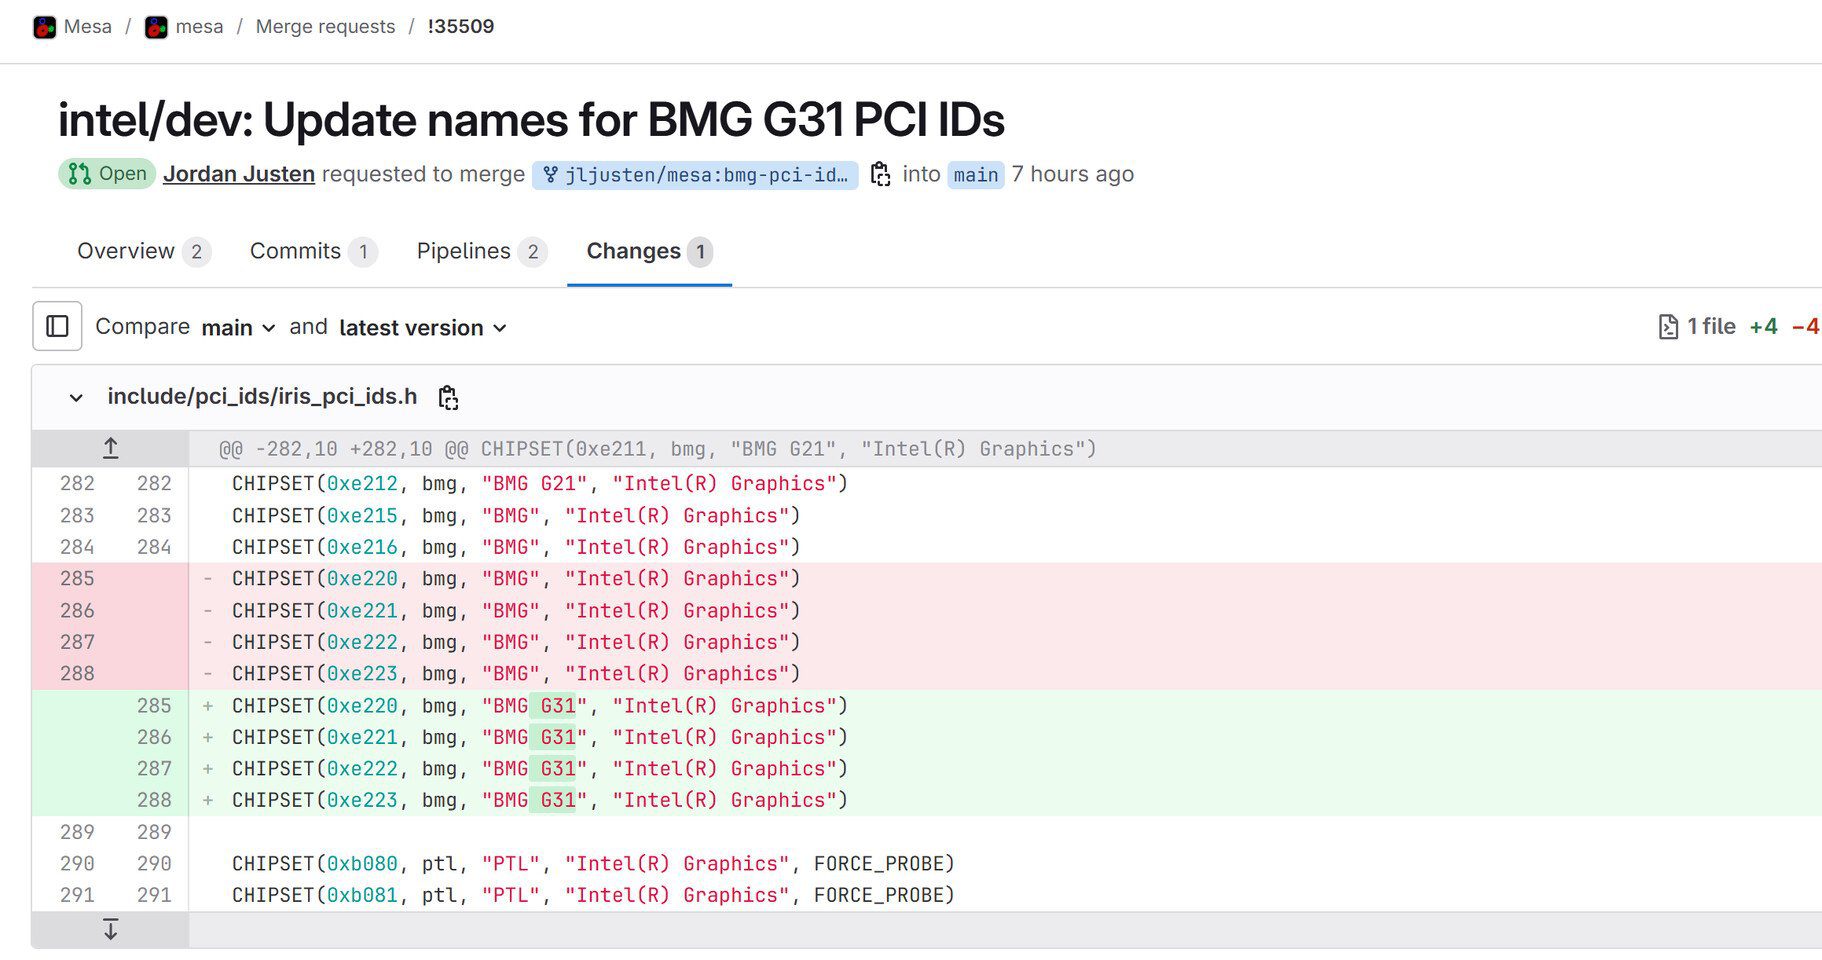Screen dimensions: 1822x960
Task: Open the source branch jljusten/mesa link
Action: point(695,175)
